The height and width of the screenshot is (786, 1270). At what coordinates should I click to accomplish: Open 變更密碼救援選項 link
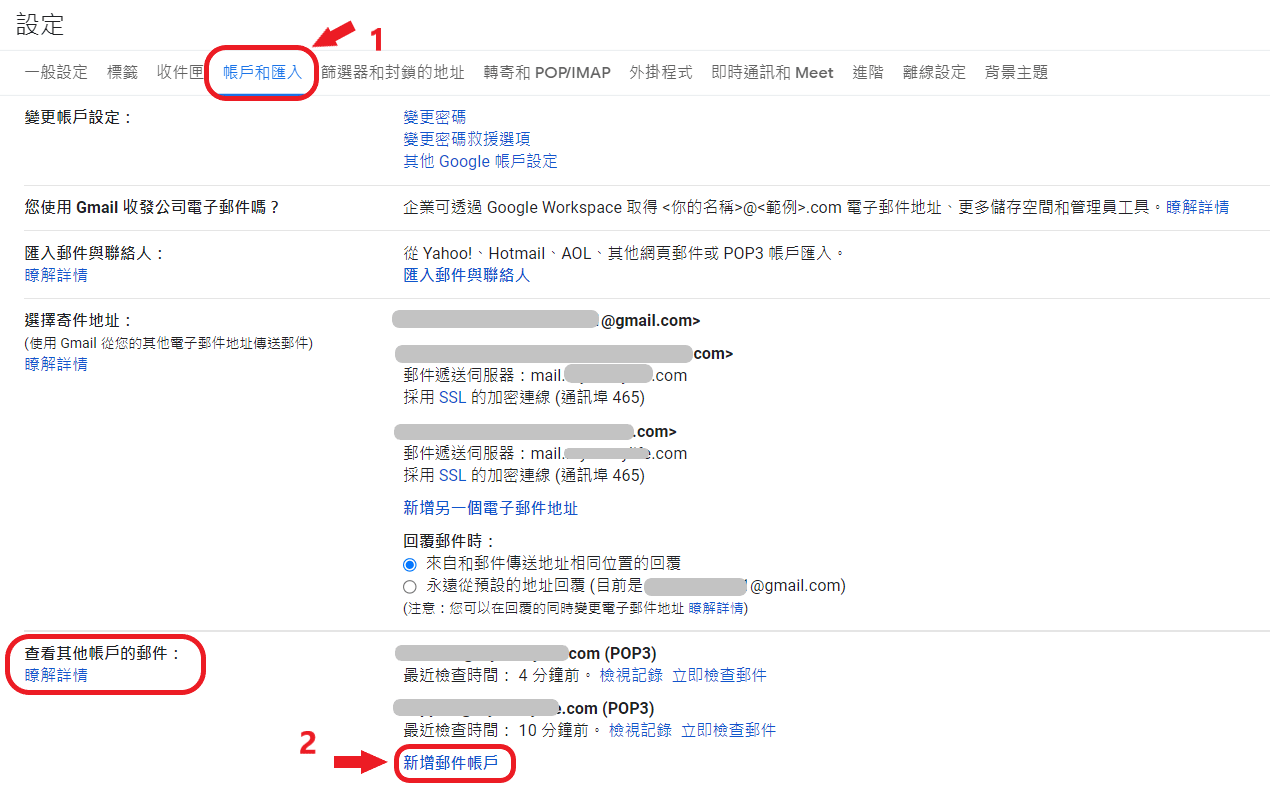[467, 139]
